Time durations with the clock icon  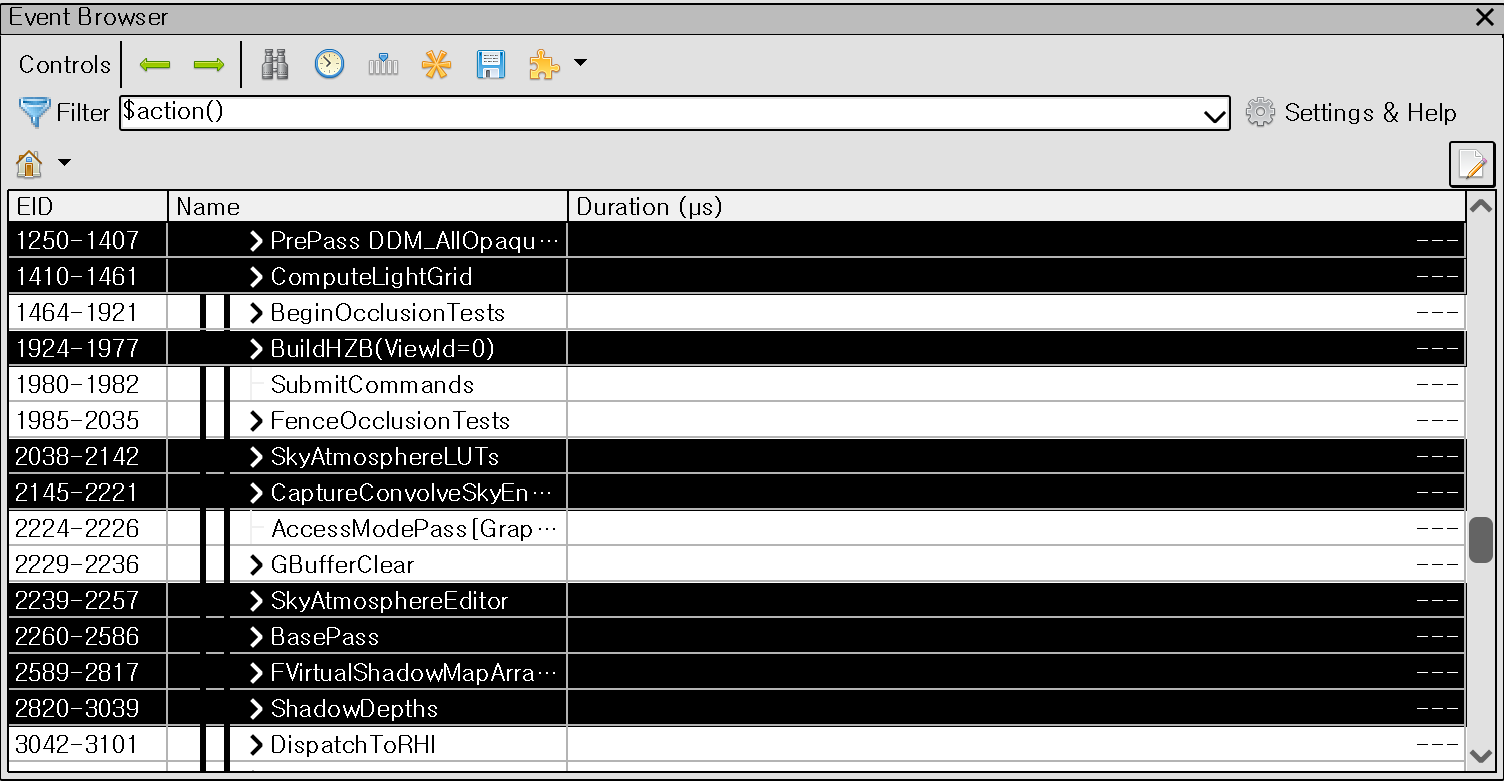[329, 65]
